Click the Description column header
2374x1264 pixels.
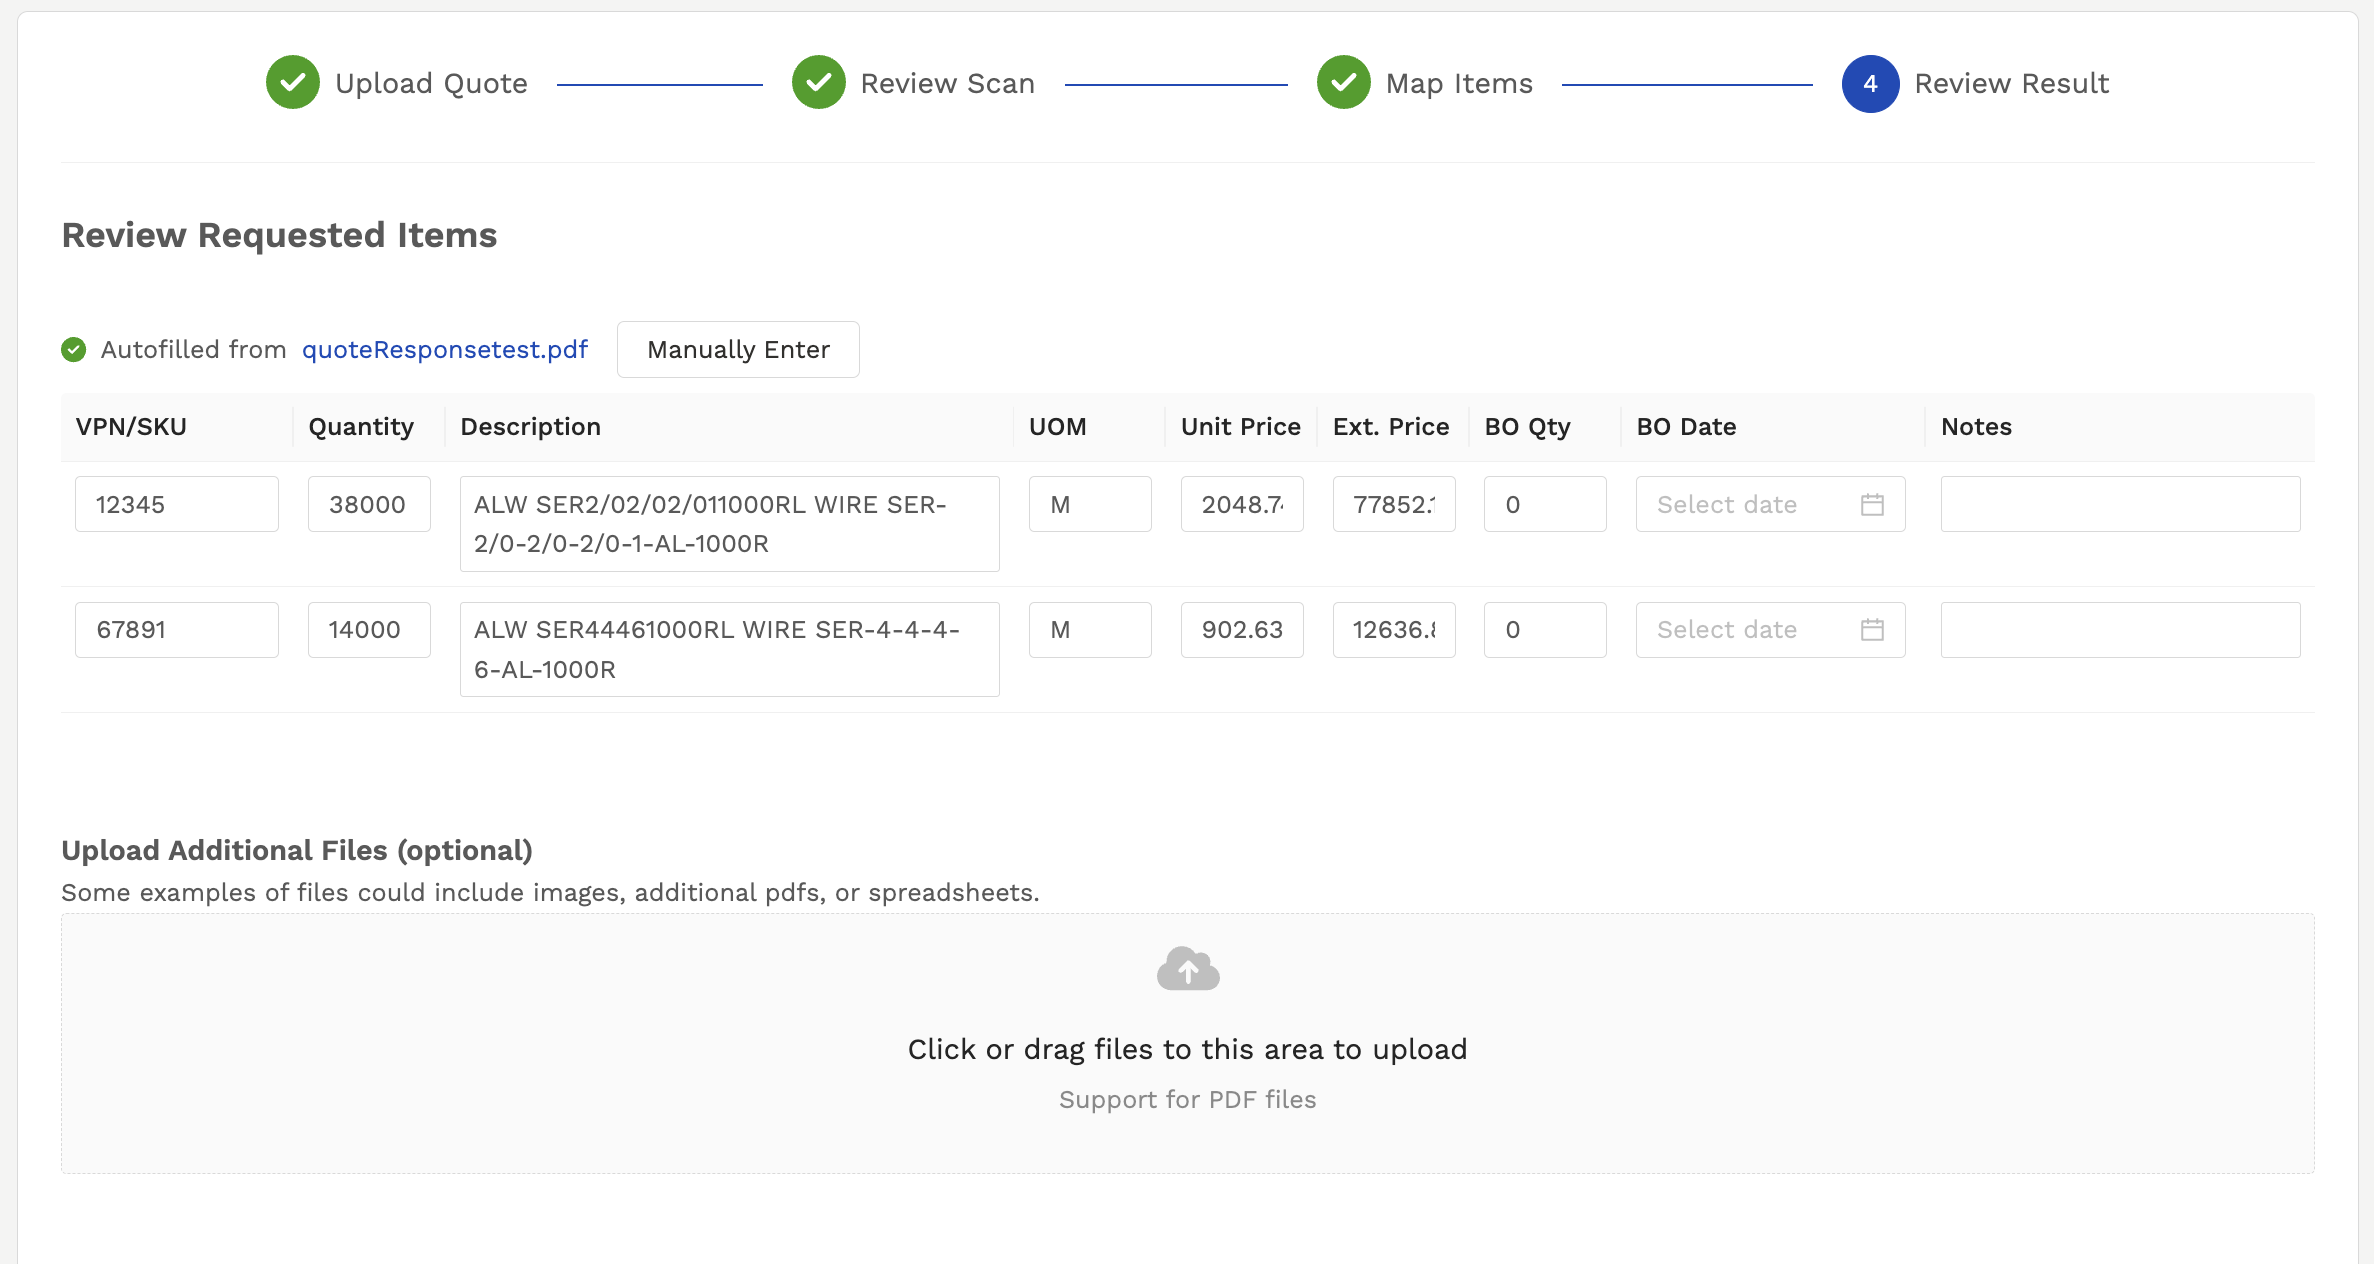pyautogui.click(x=530, y=427)
